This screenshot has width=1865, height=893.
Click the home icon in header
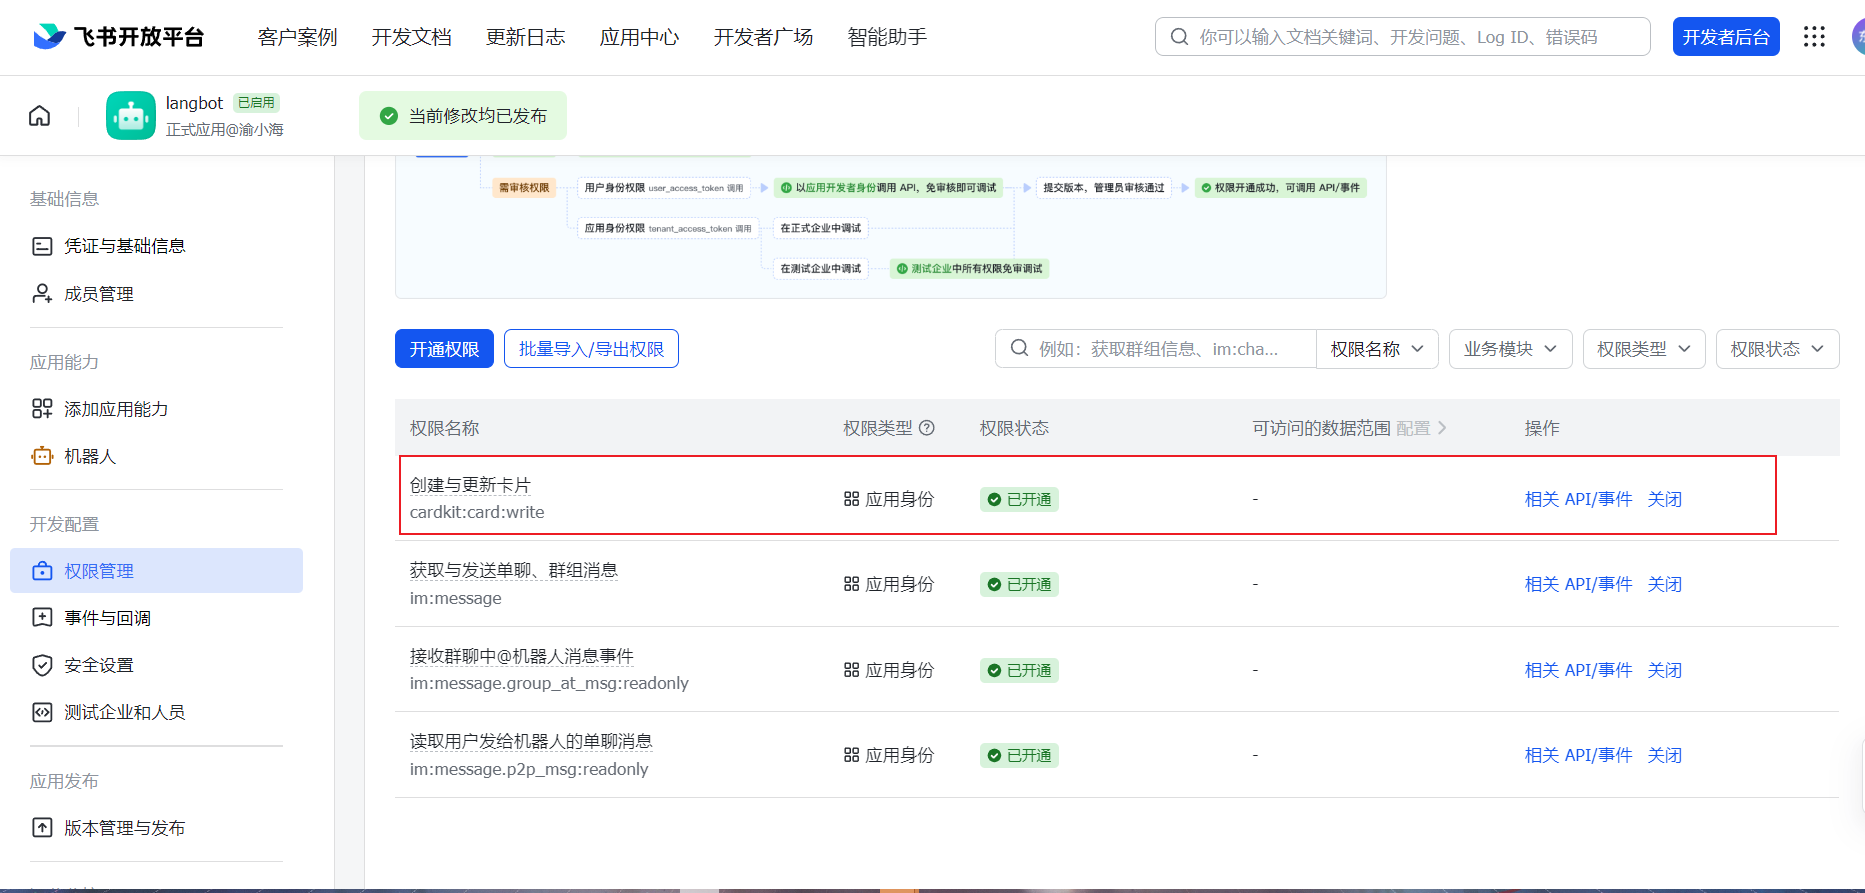(x=39, y=116)
